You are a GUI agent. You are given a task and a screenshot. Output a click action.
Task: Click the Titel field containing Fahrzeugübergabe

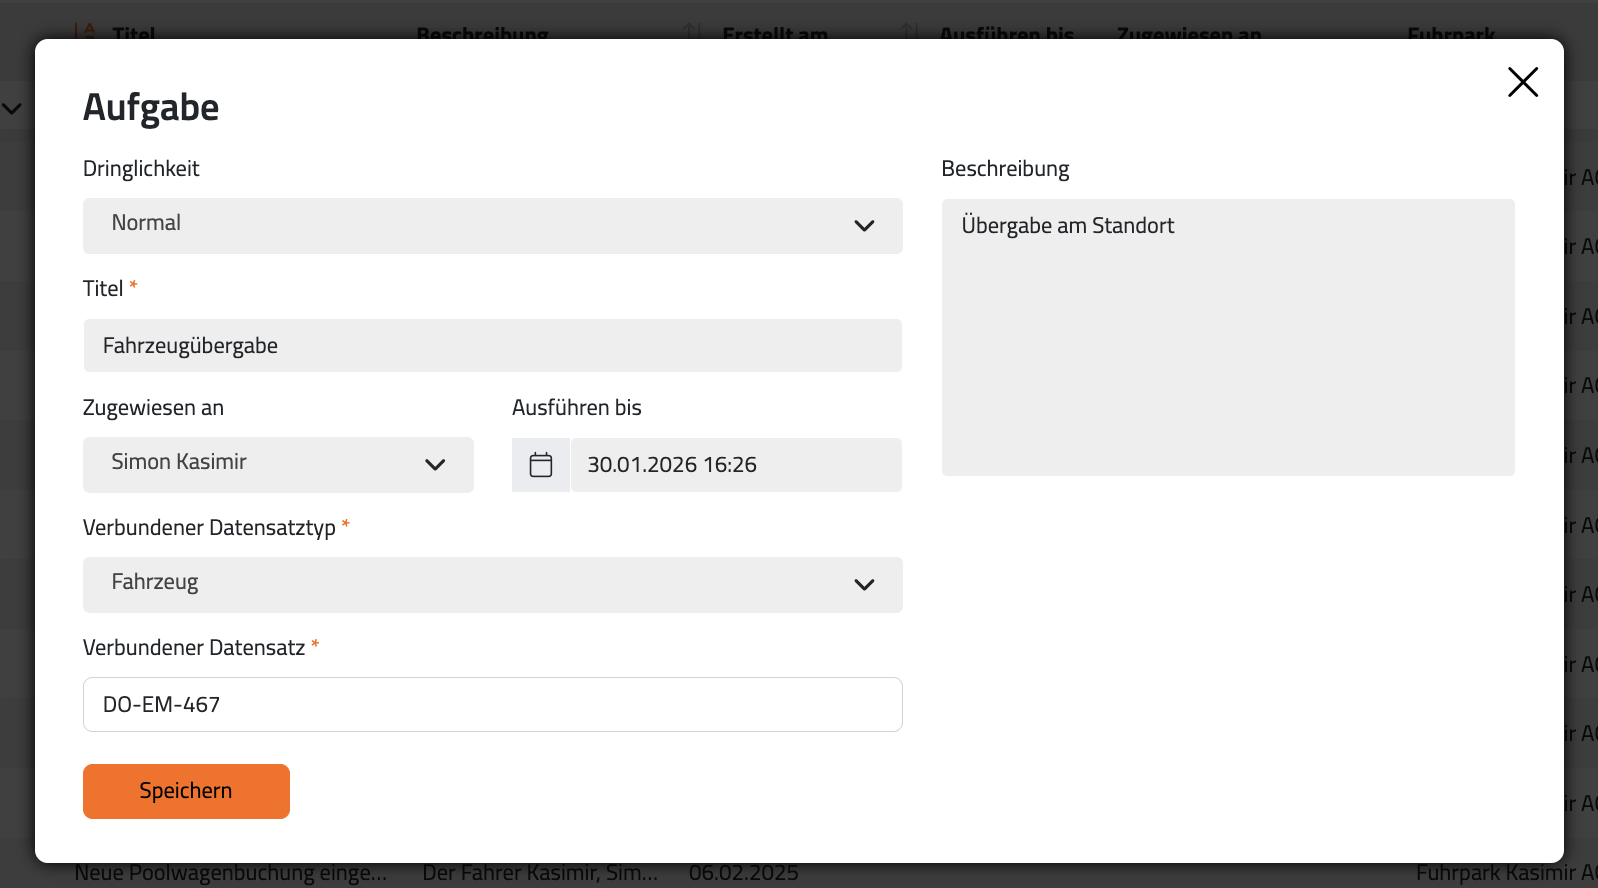pyautogui.click(x=492, y=346)
